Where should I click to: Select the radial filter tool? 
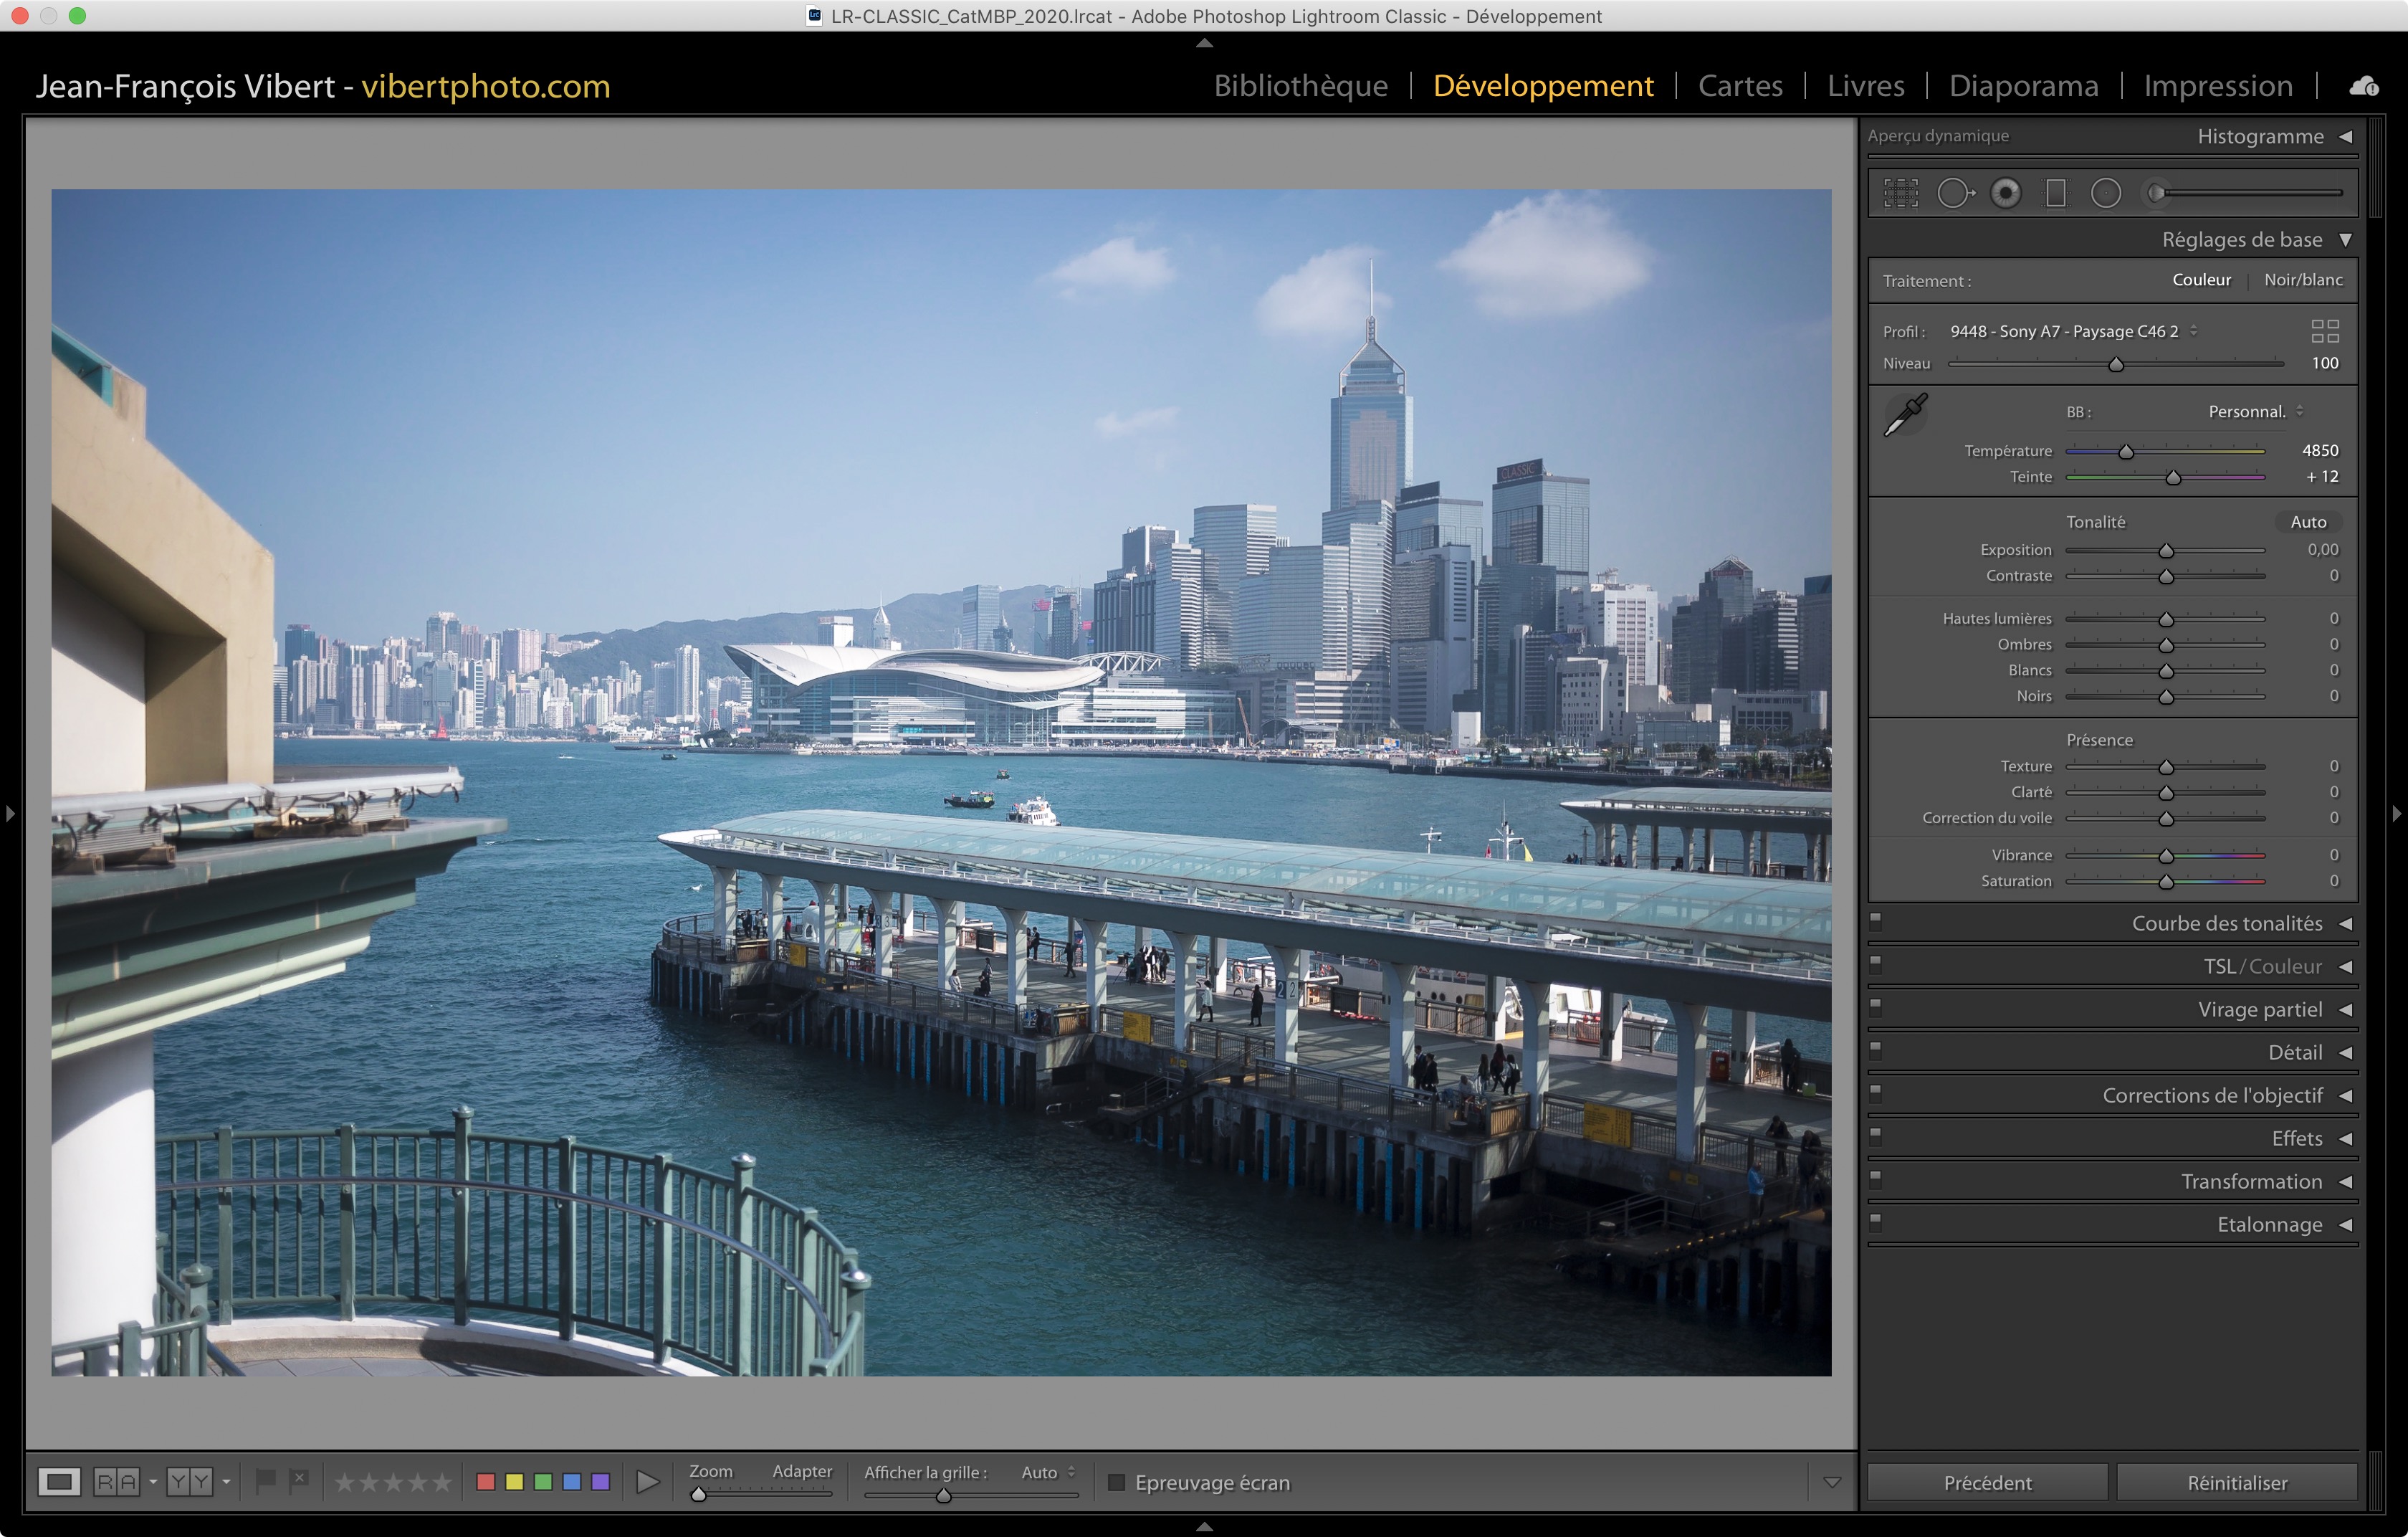tap(2105, 193)
